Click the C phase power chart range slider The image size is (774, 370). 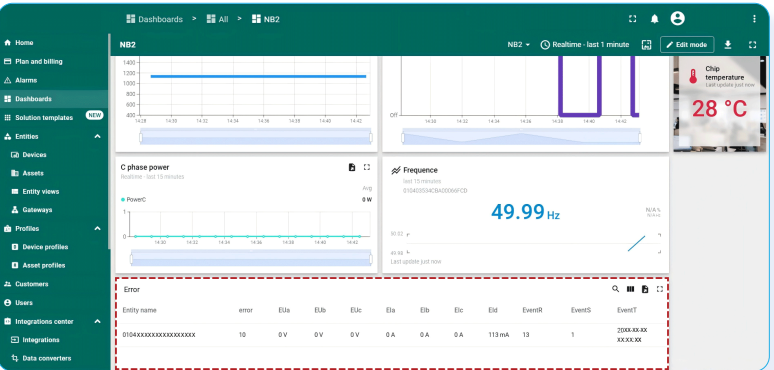251,259
